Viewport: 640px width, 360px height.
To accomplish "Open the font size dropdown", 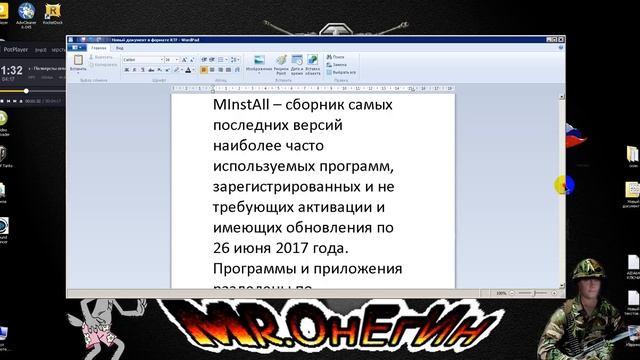I will click(177, 60).
